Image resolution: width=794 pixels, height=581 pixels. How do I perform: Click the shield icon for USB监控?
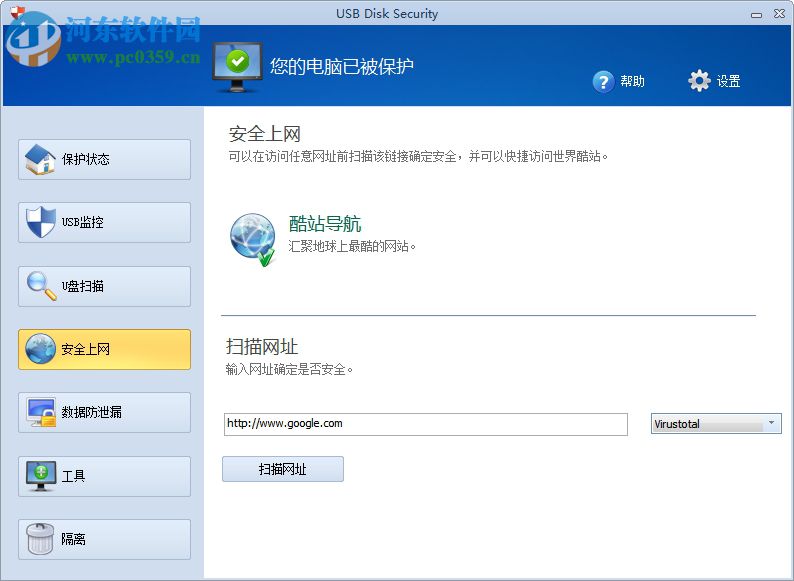pyautogui.click(x=41, y=222)
